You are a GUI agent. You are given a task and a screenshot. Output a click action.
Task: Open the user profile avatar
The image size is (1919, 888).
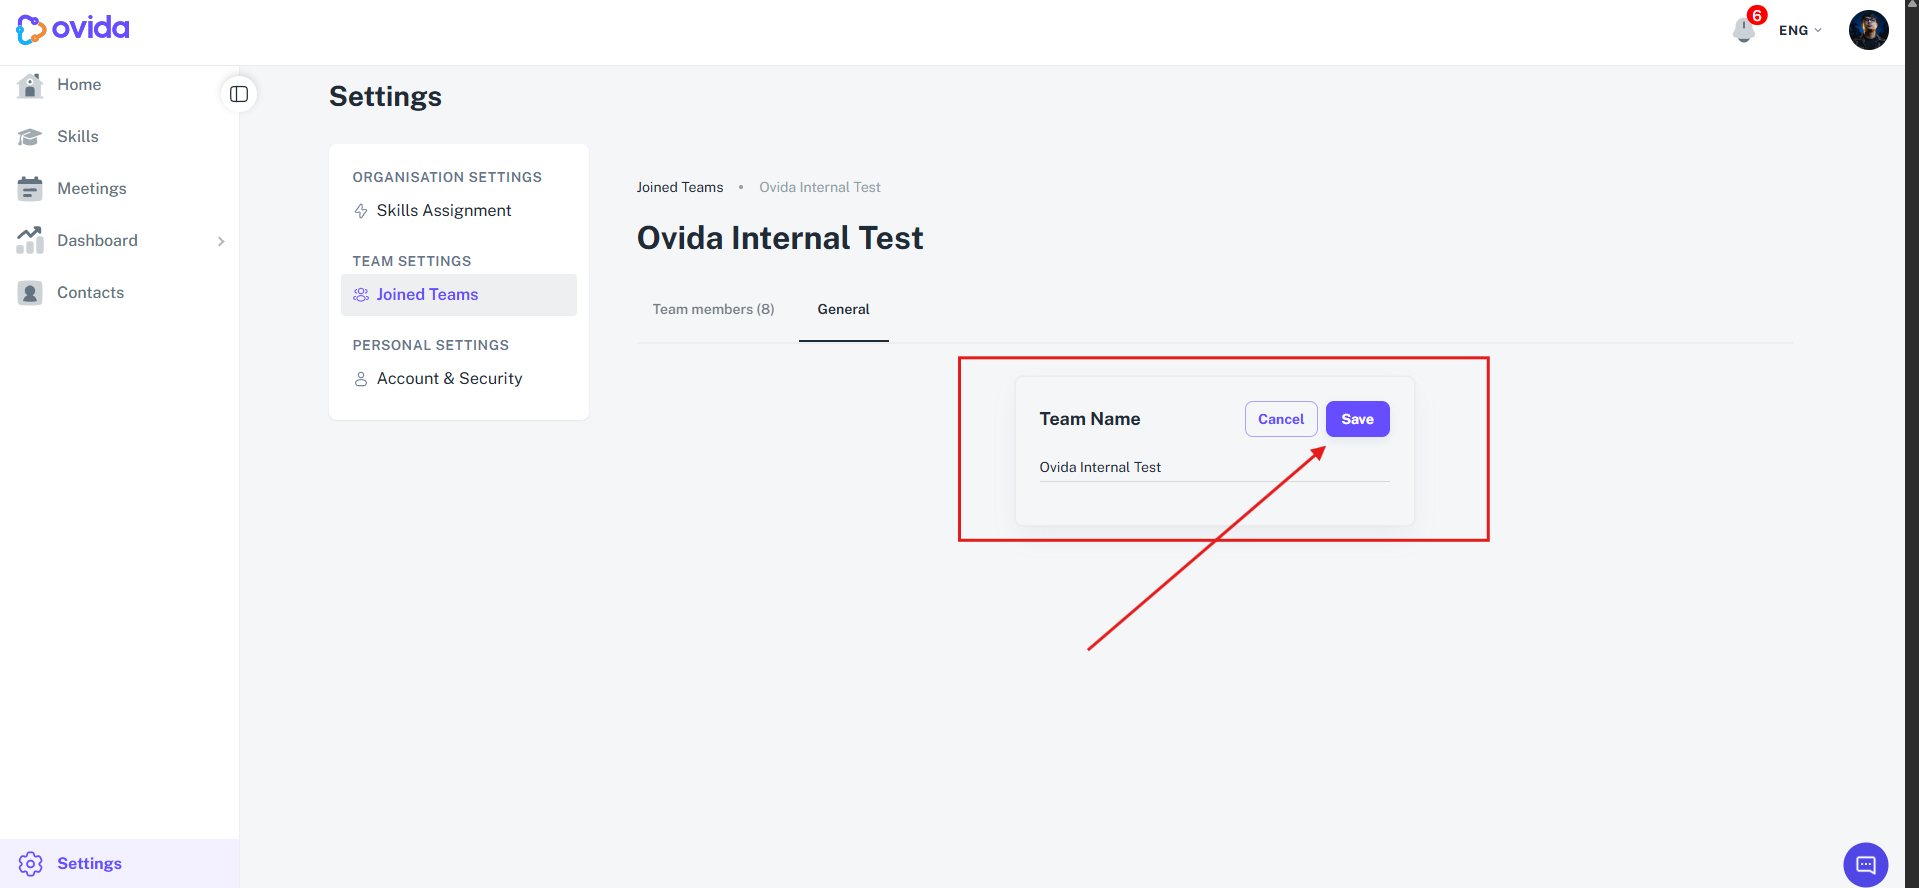[x=1868, y=30]
